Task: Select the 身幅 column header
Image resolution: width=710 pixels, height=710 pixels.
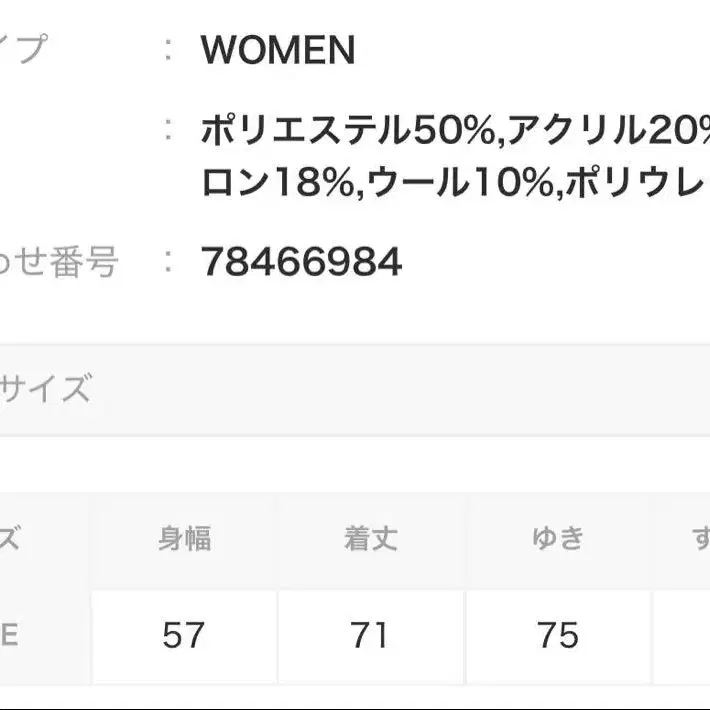Action: pyautogui.click(x=185, y=540)
